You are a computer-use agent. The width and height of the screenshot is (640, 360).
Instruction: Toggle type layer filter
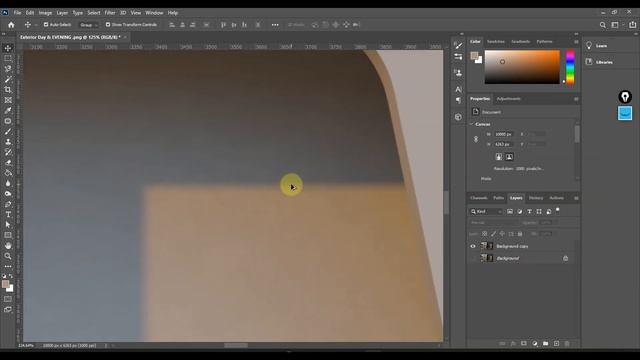(529, 211)
